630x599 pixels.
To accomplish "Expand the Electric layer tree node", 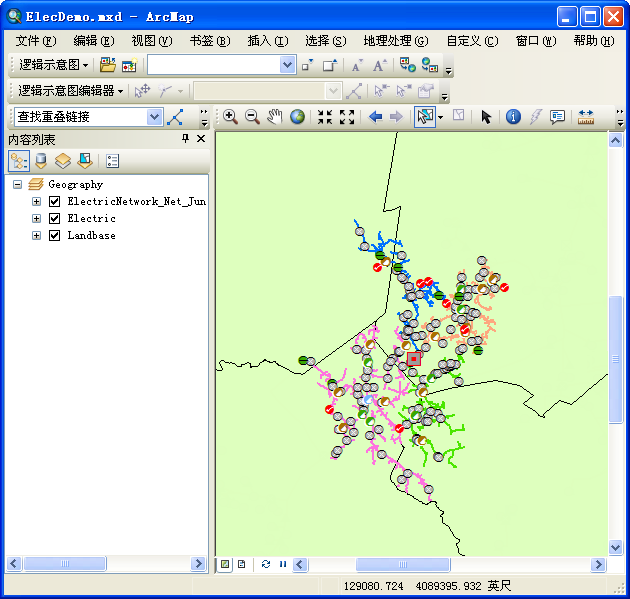I will pos(37,219).
